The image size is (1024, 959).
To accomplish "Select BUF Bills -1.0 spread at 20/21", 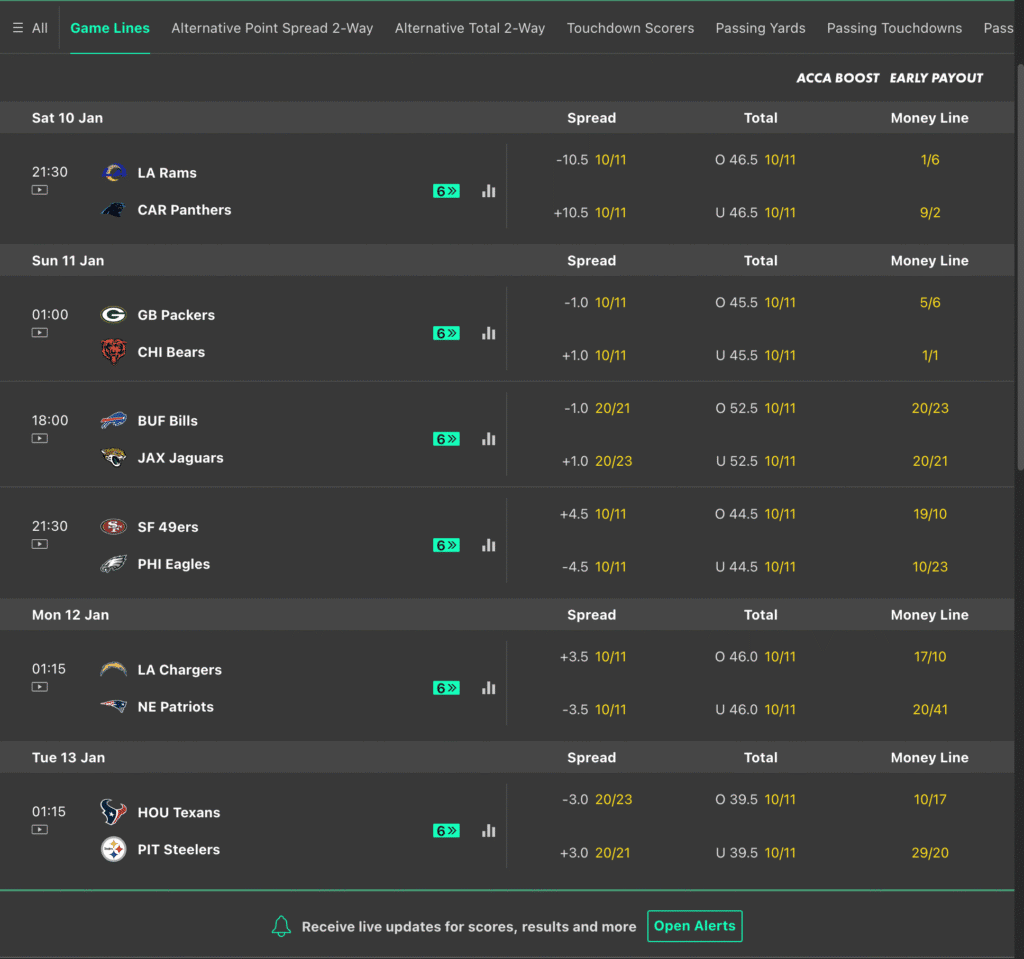I will pos(597,408).
